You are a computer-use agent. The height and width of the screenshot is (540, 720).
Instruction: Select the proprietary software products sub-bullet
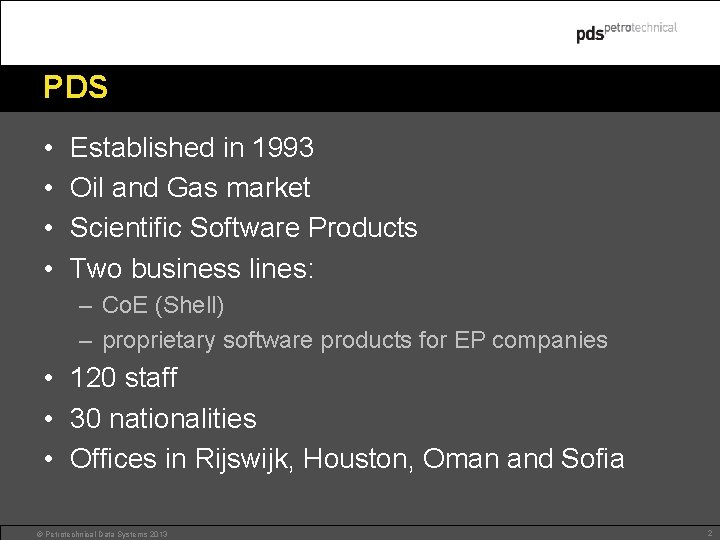coord(354,340)
